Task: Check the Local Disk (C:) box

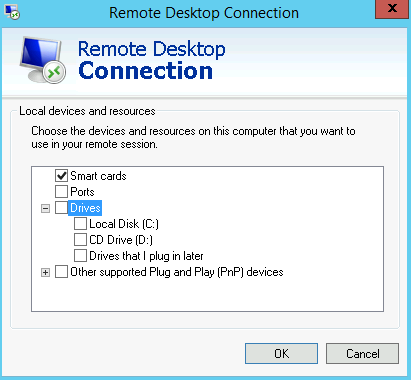Action: (x=80, y=224)
